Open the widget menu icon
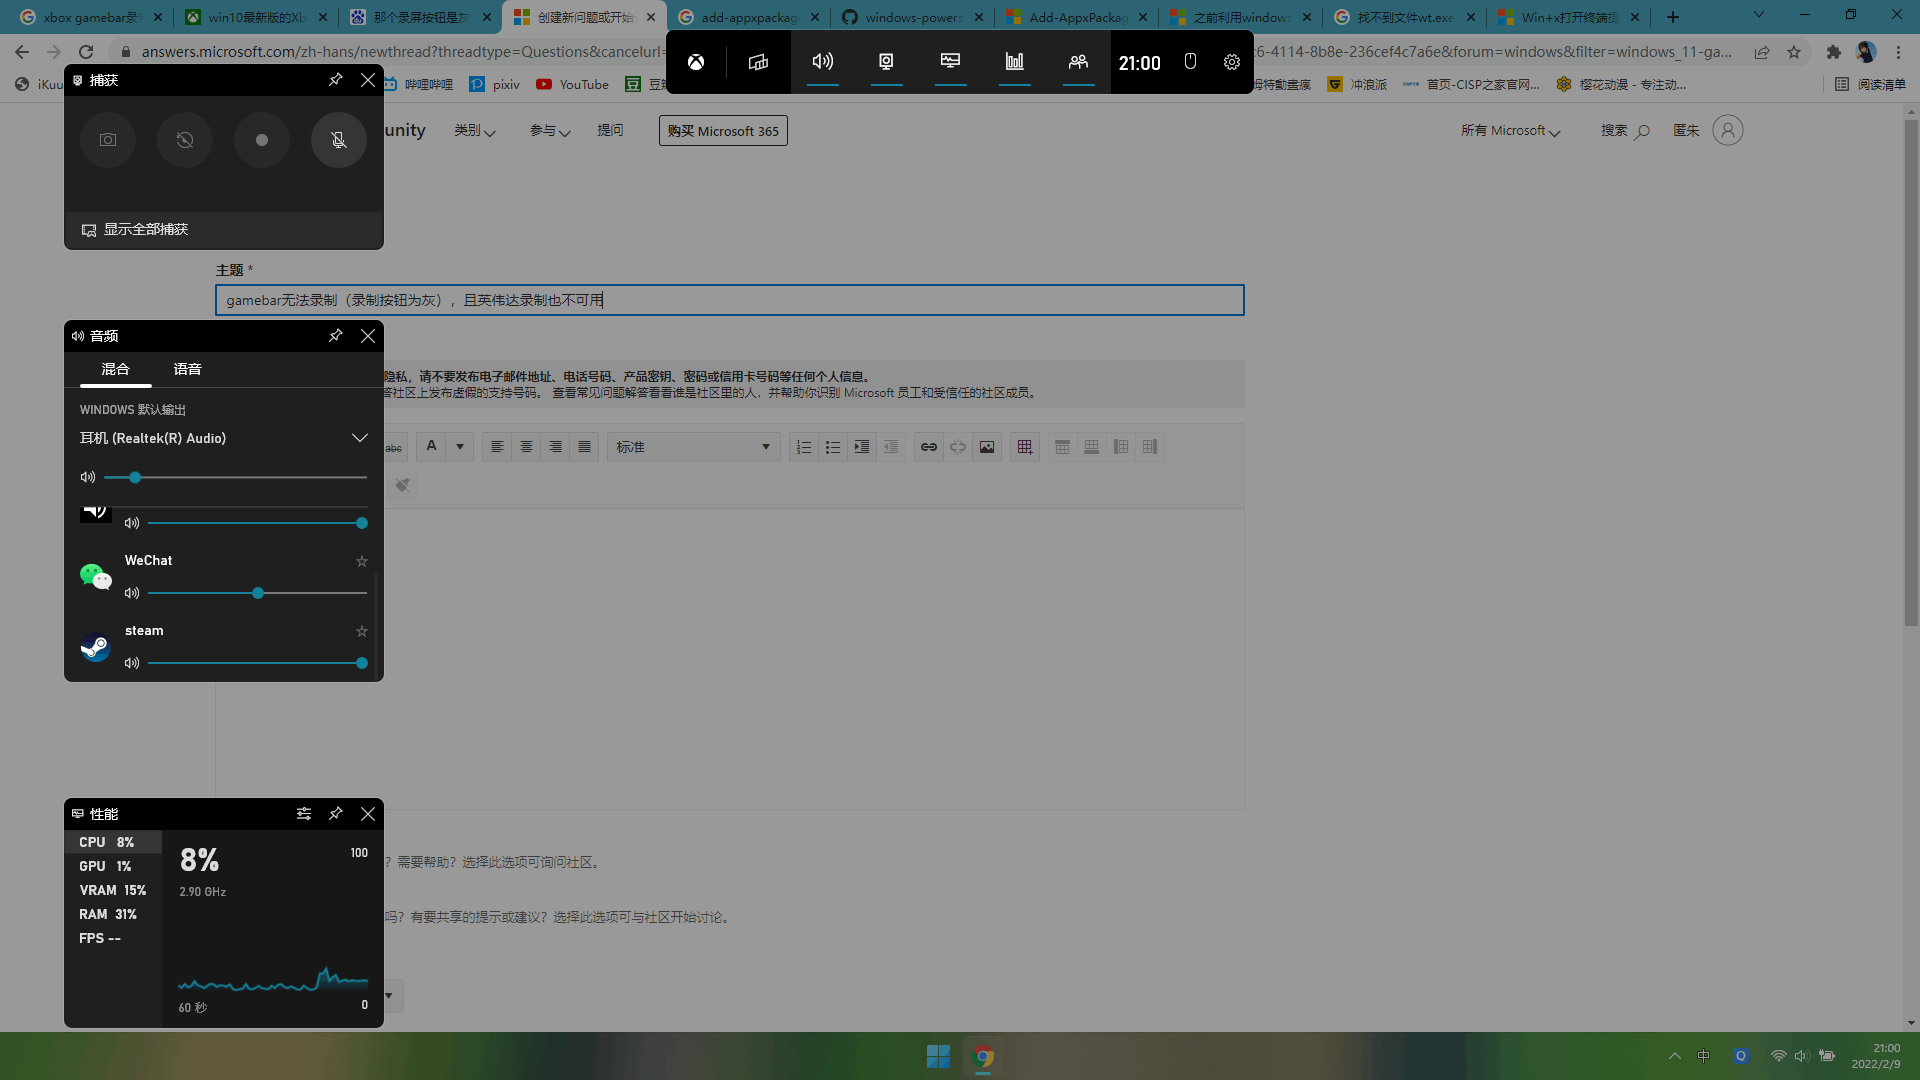 coord(758,62)
